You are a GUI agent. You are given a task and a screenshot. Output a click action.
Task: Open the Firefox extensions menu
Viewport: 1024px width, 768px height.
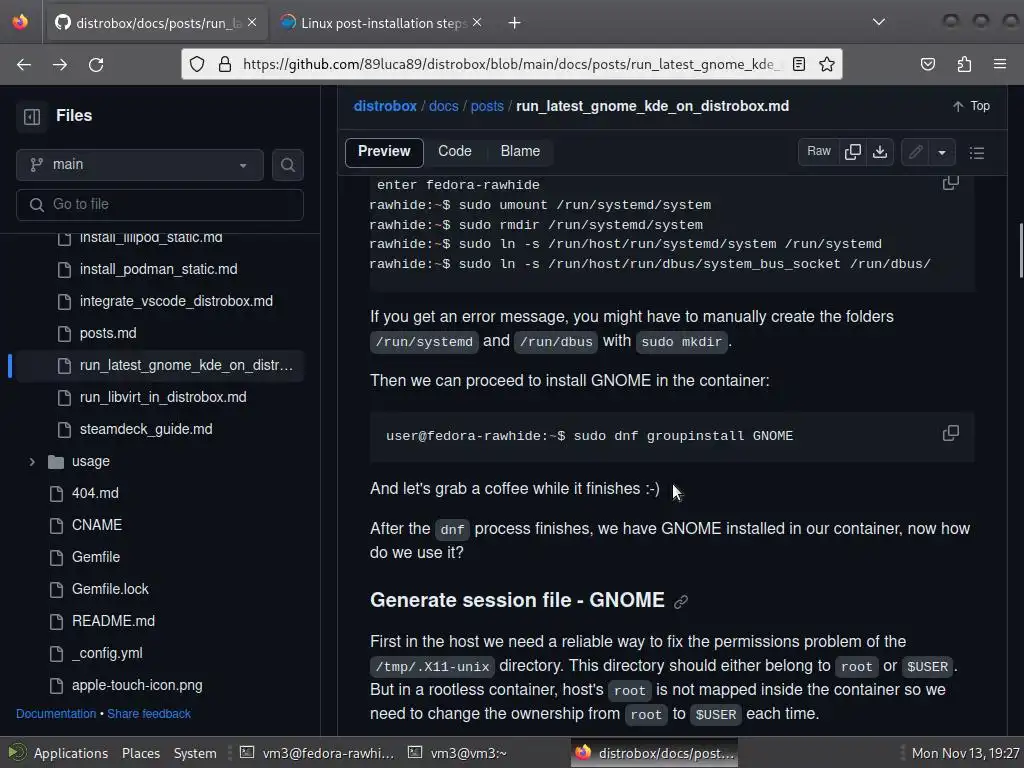964,64
